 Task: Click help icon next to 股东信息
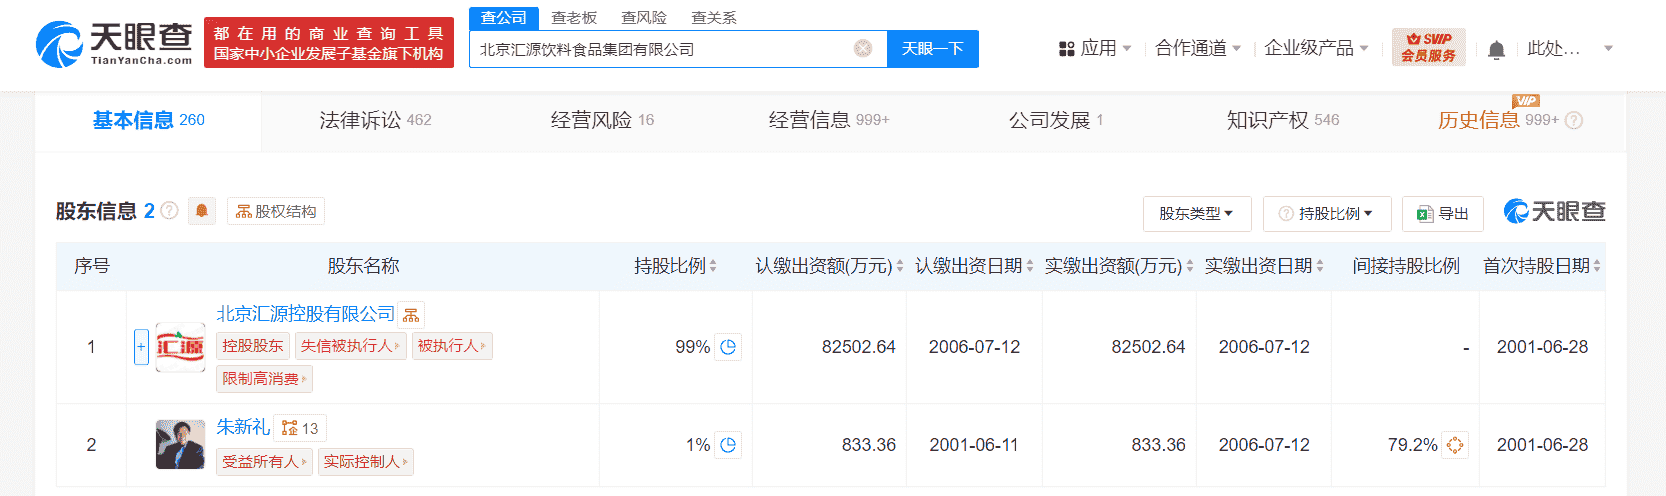[170, 211]
